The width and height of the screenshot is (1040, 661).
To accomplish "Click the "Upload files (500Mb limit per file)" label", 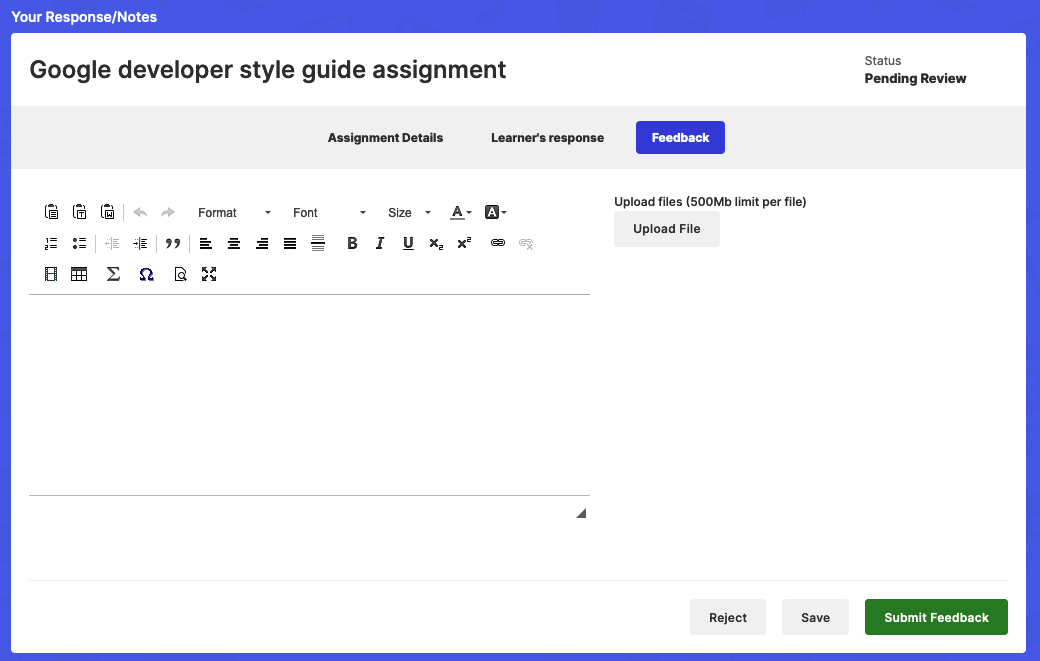I will pos(710,202).
